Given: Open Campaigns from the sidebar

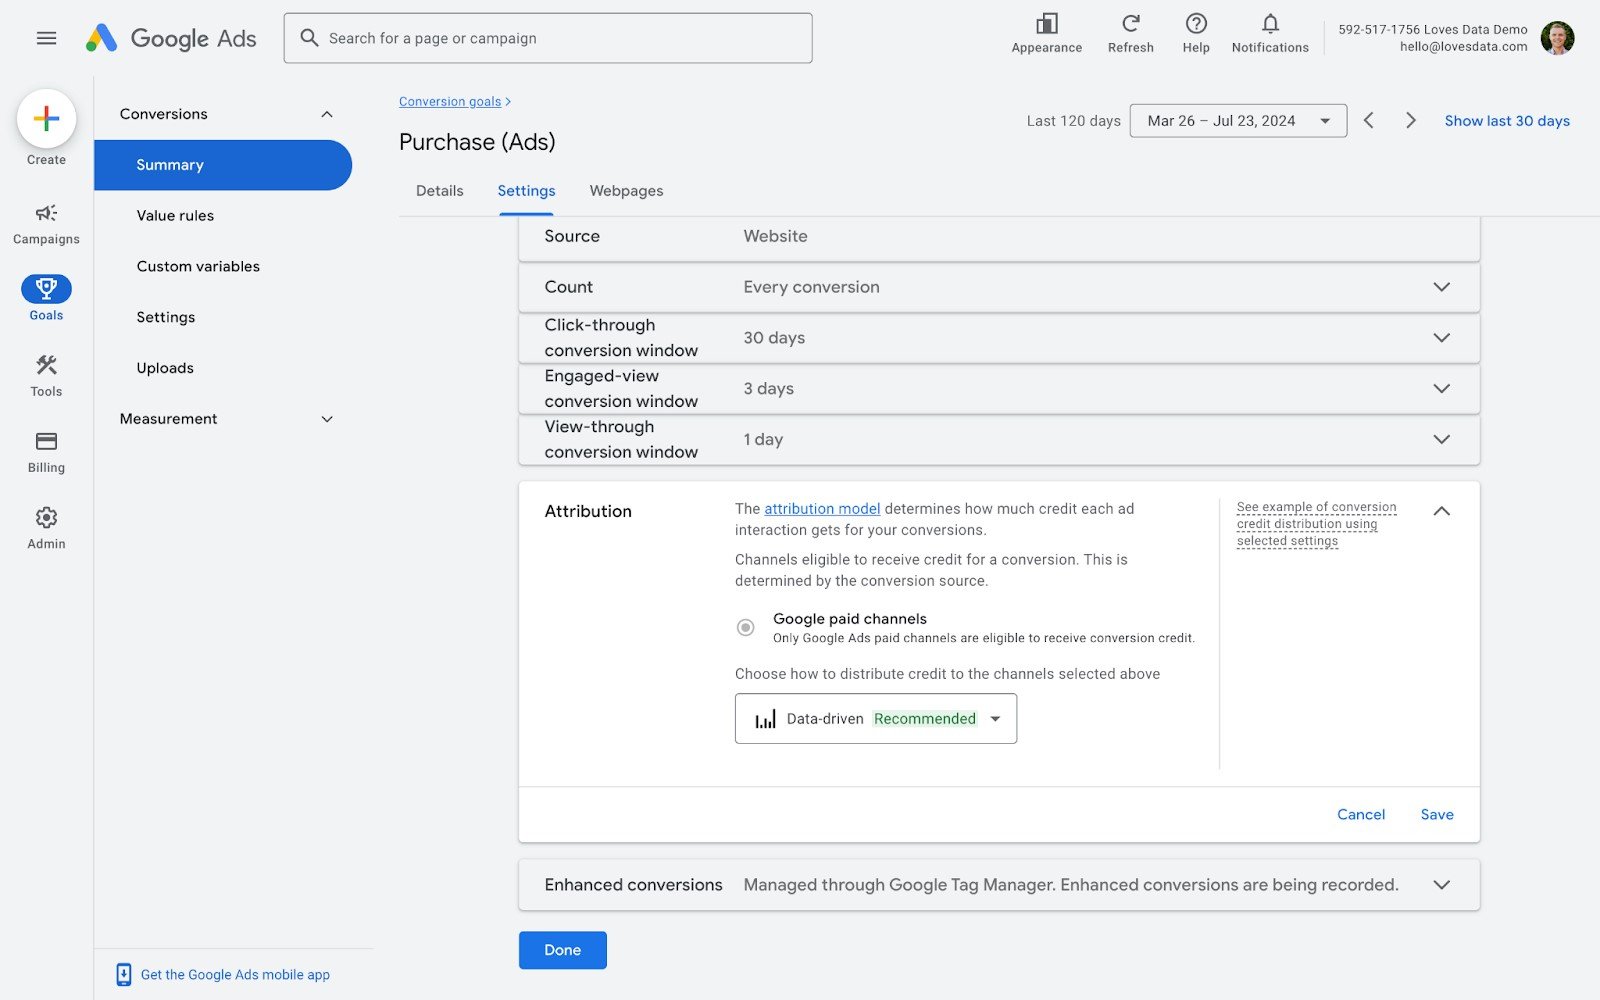Looking at the screenshot, I should tap(46, 224).
